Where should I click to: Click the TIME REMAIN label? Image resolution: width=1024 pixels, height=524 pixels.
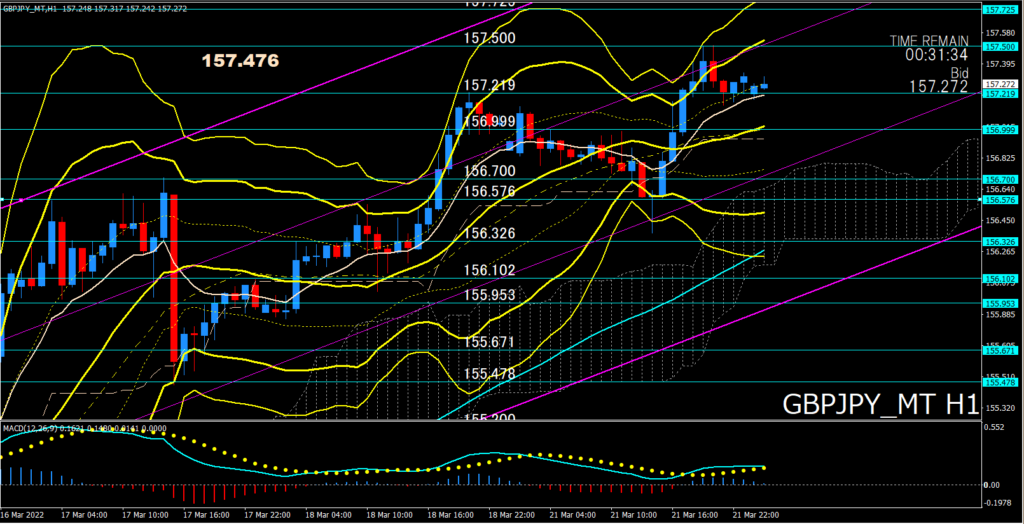coord(929,41)
